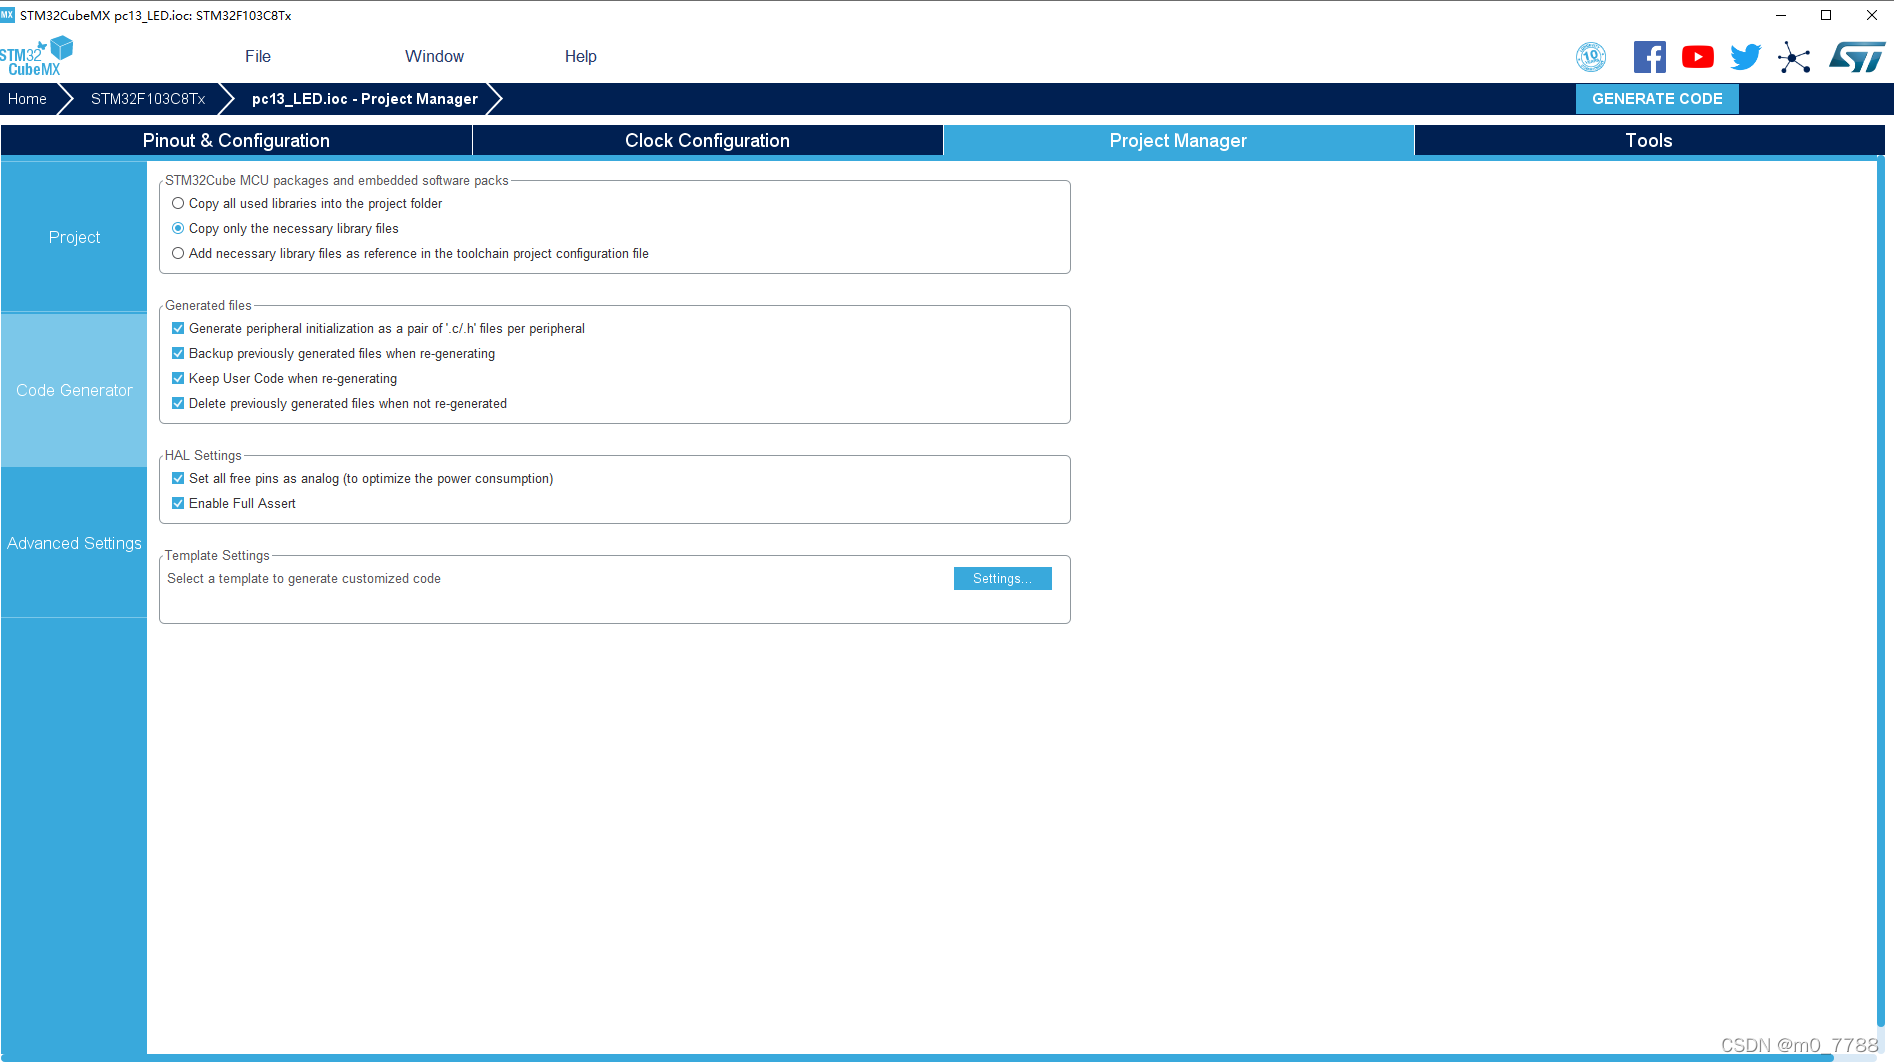
Task: Open the ST community network icon
Action: 1794,57
